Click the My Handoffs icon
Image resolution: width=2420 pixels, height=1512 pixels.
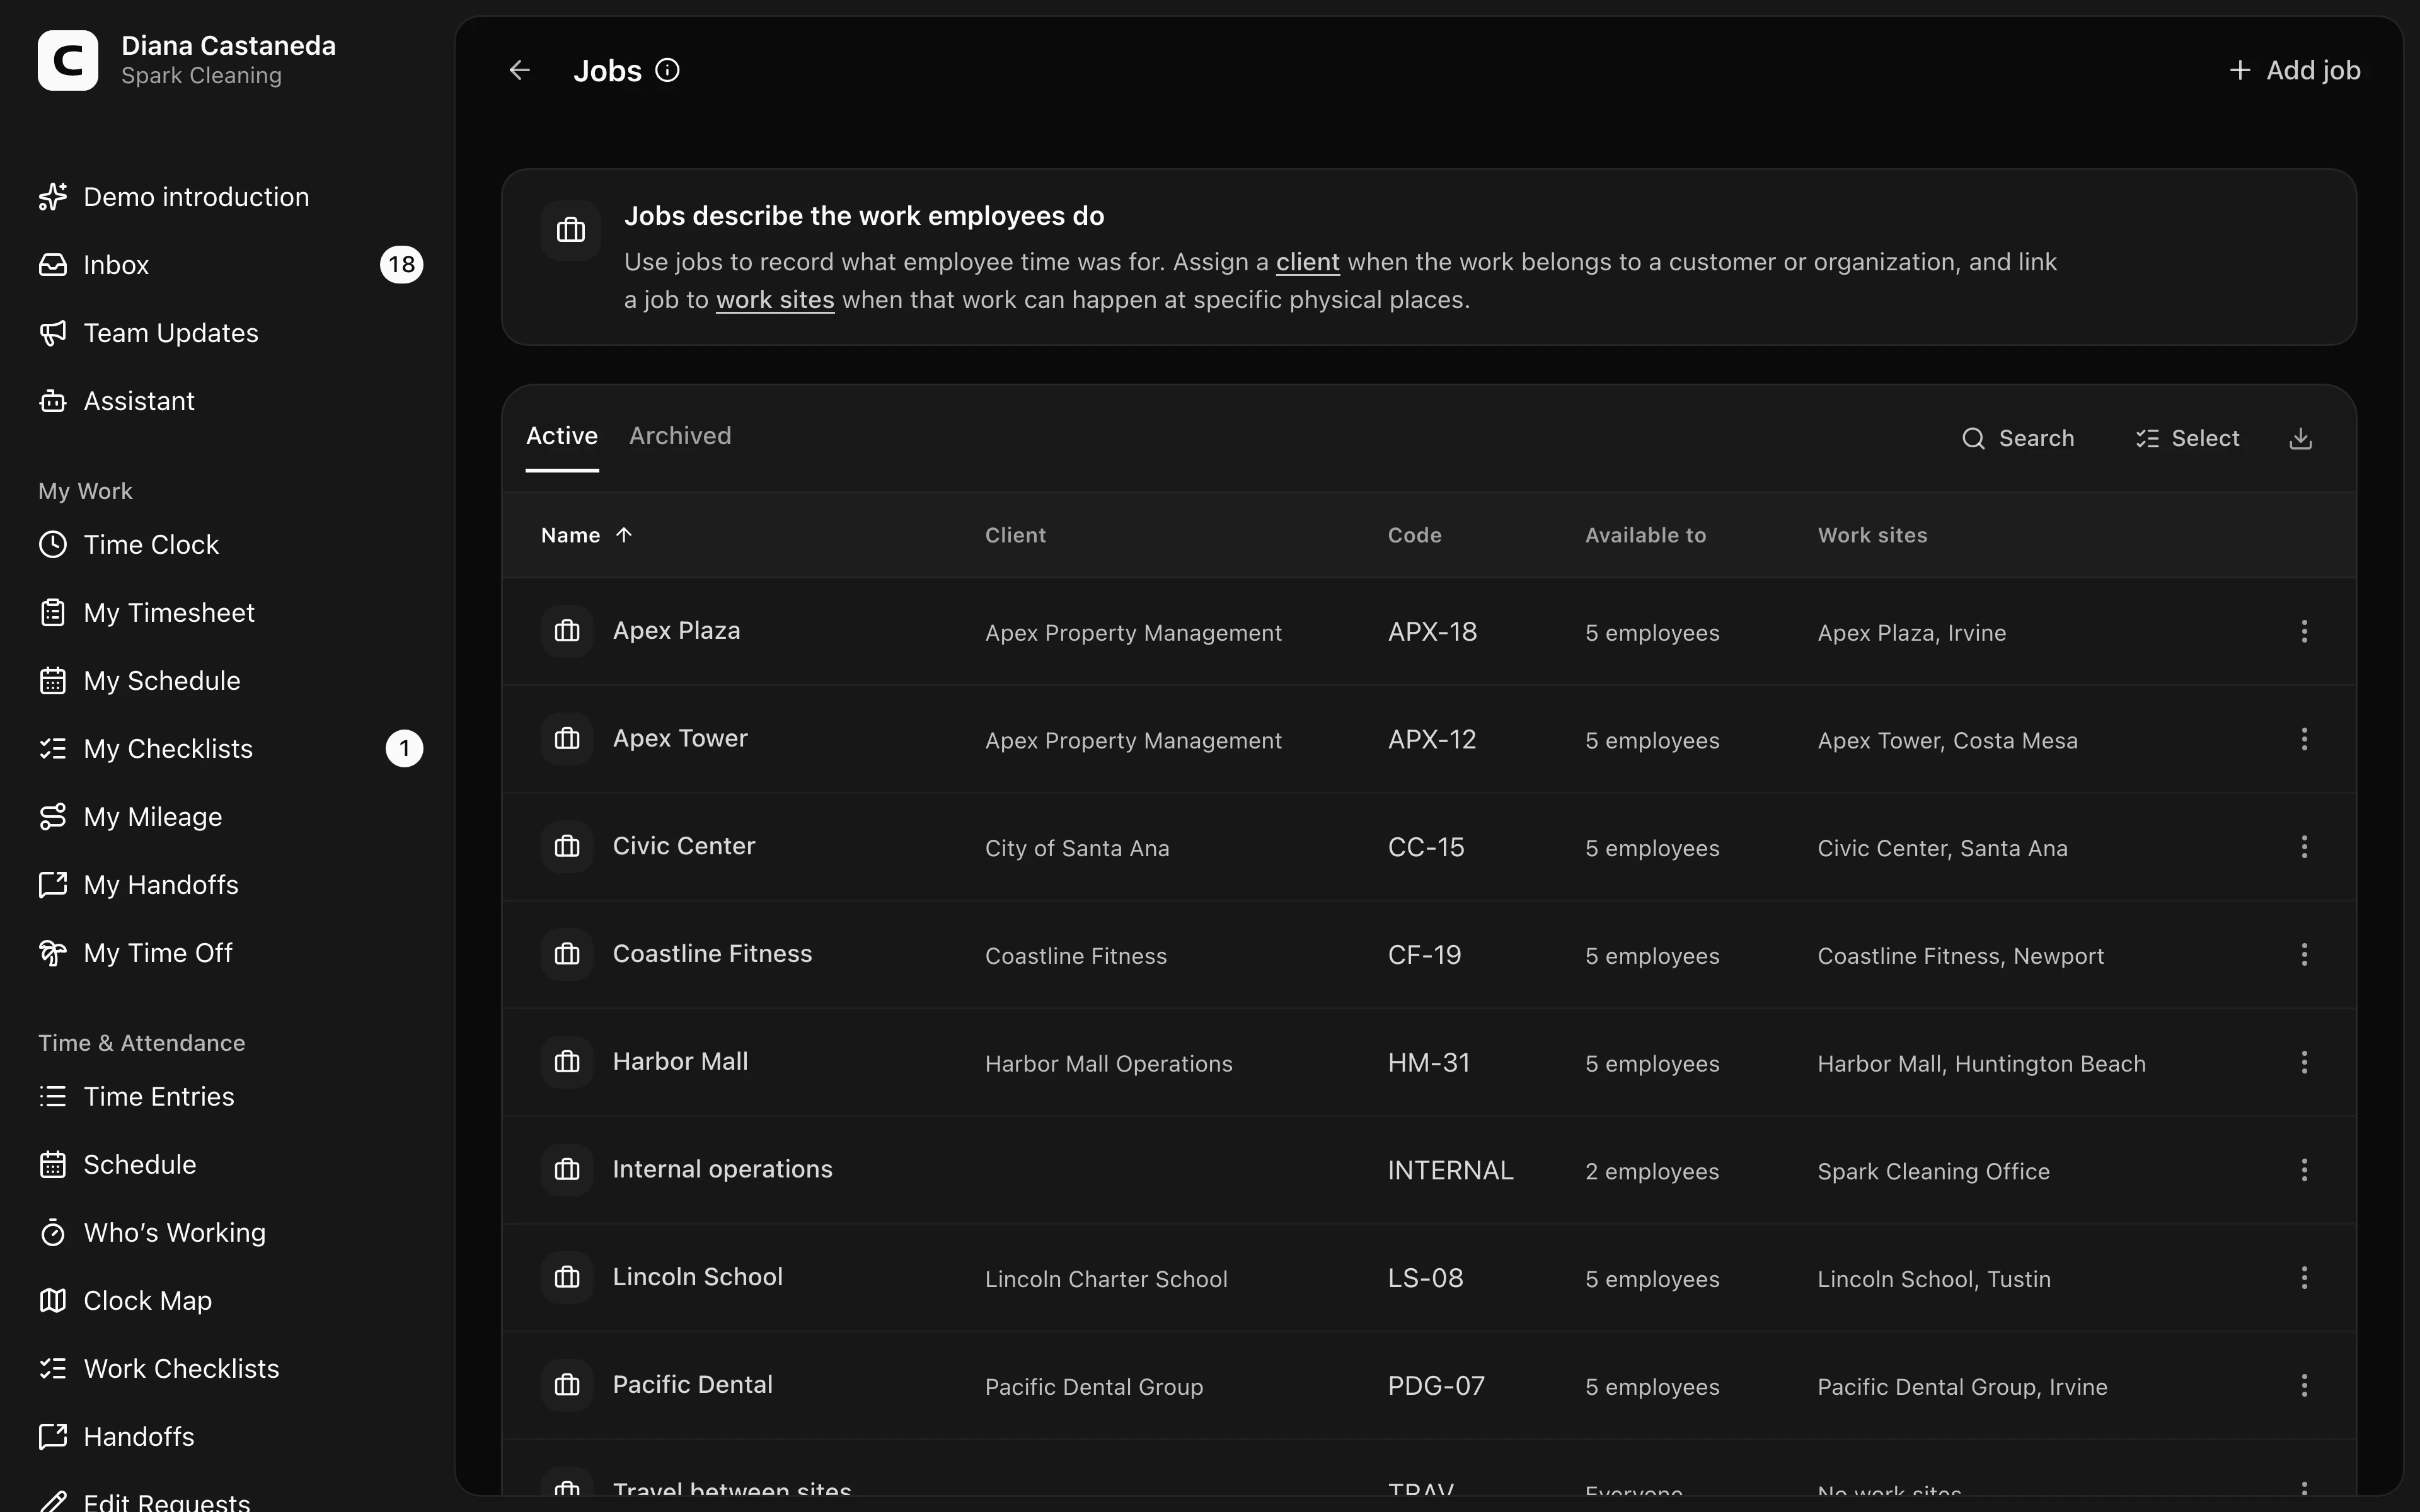click(x=53, y=885)
